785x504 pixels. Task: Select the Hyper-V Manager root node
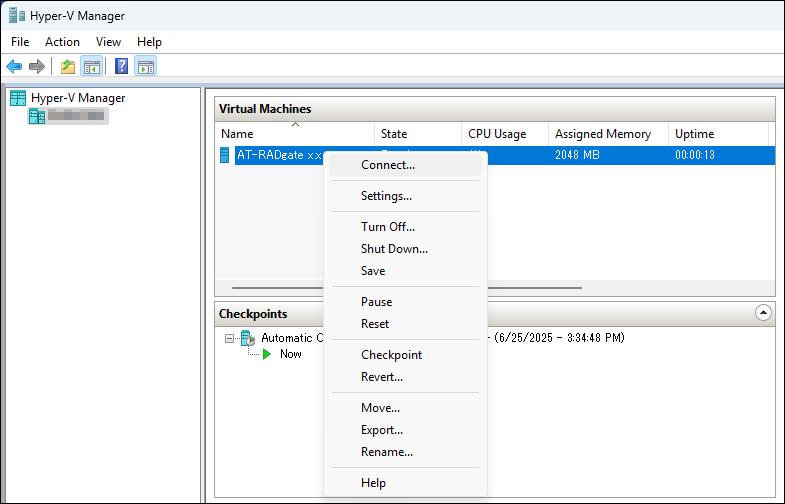click(x=77, y=98)
